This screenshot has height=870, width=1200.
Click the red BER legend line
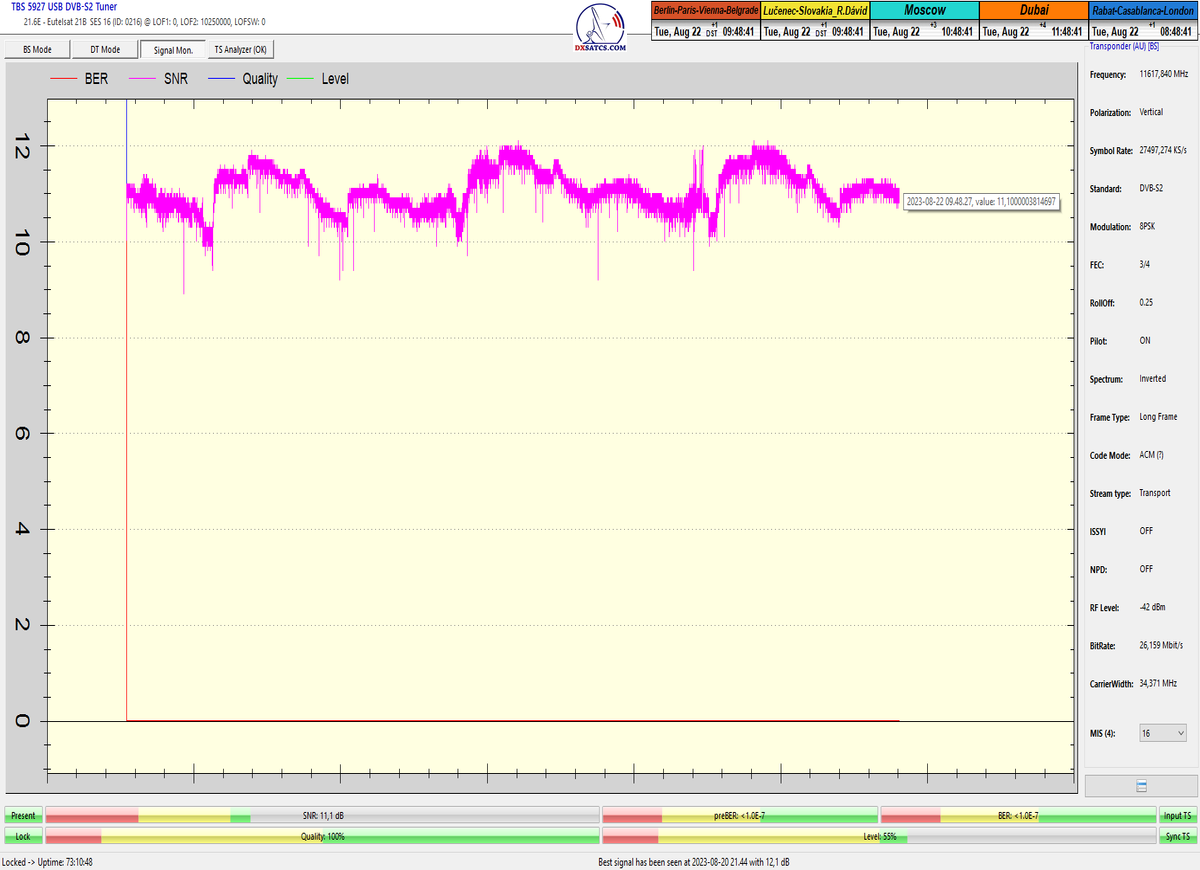point(64,79)
